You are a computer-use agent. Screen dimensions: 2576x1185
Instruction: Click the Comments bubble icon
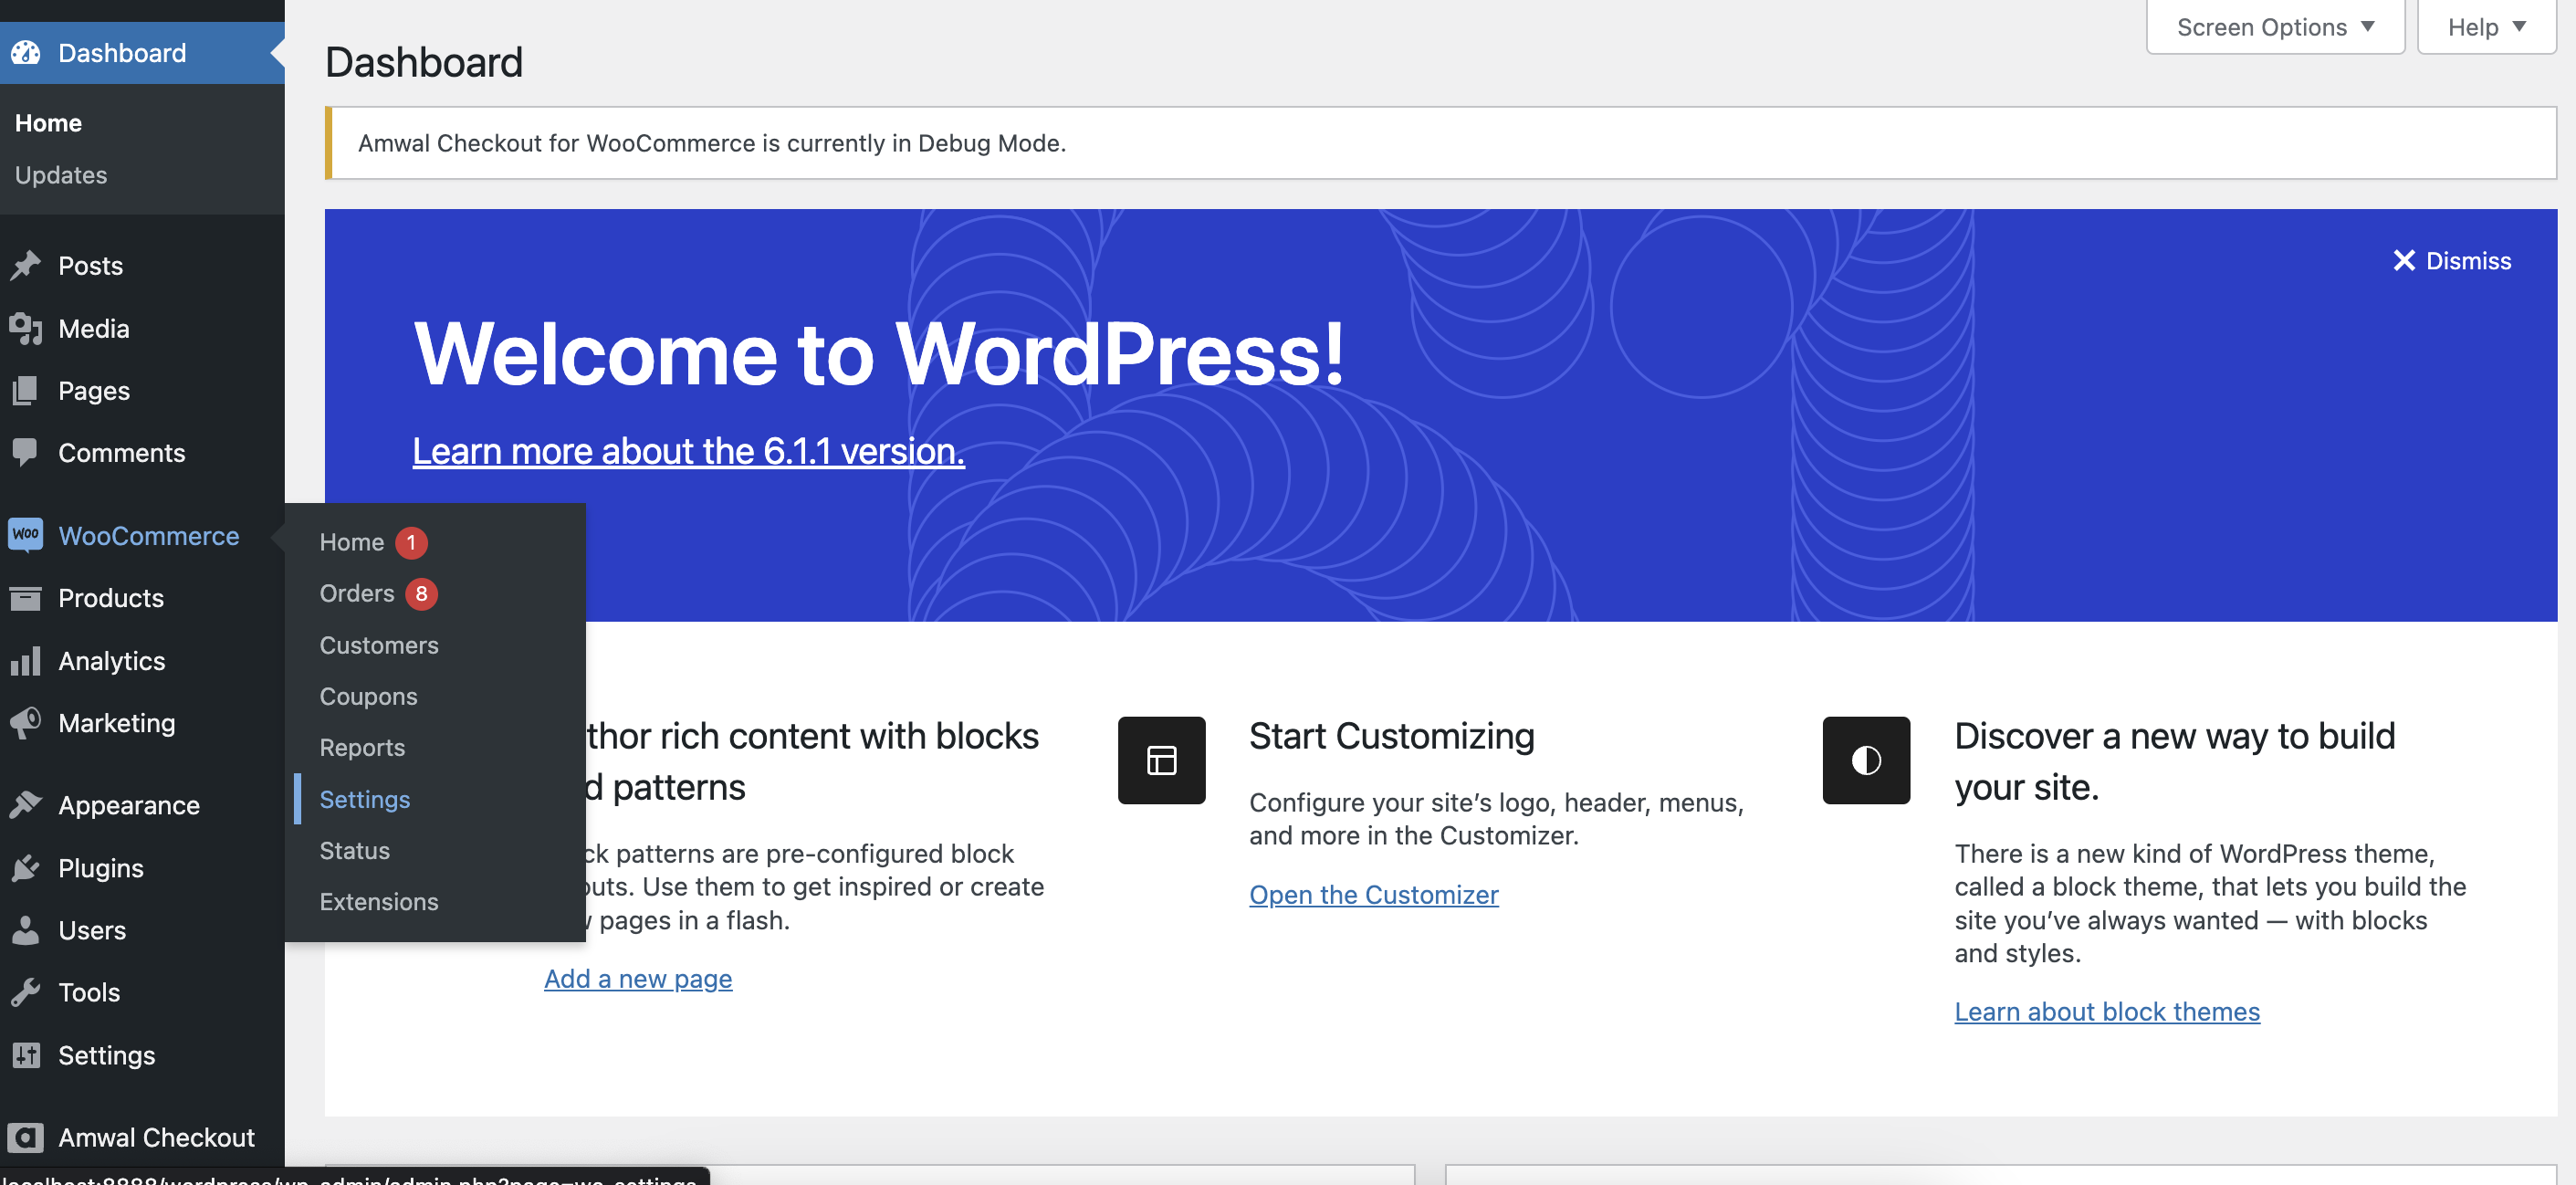26,452
